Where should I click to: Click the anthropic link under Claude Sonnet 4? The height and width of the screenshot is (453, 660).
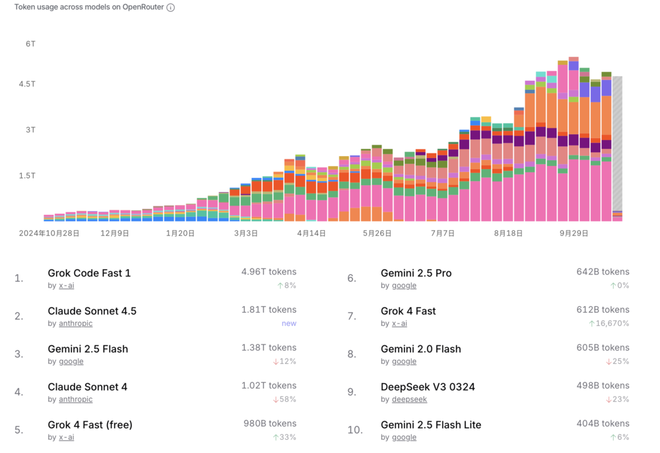77,400
